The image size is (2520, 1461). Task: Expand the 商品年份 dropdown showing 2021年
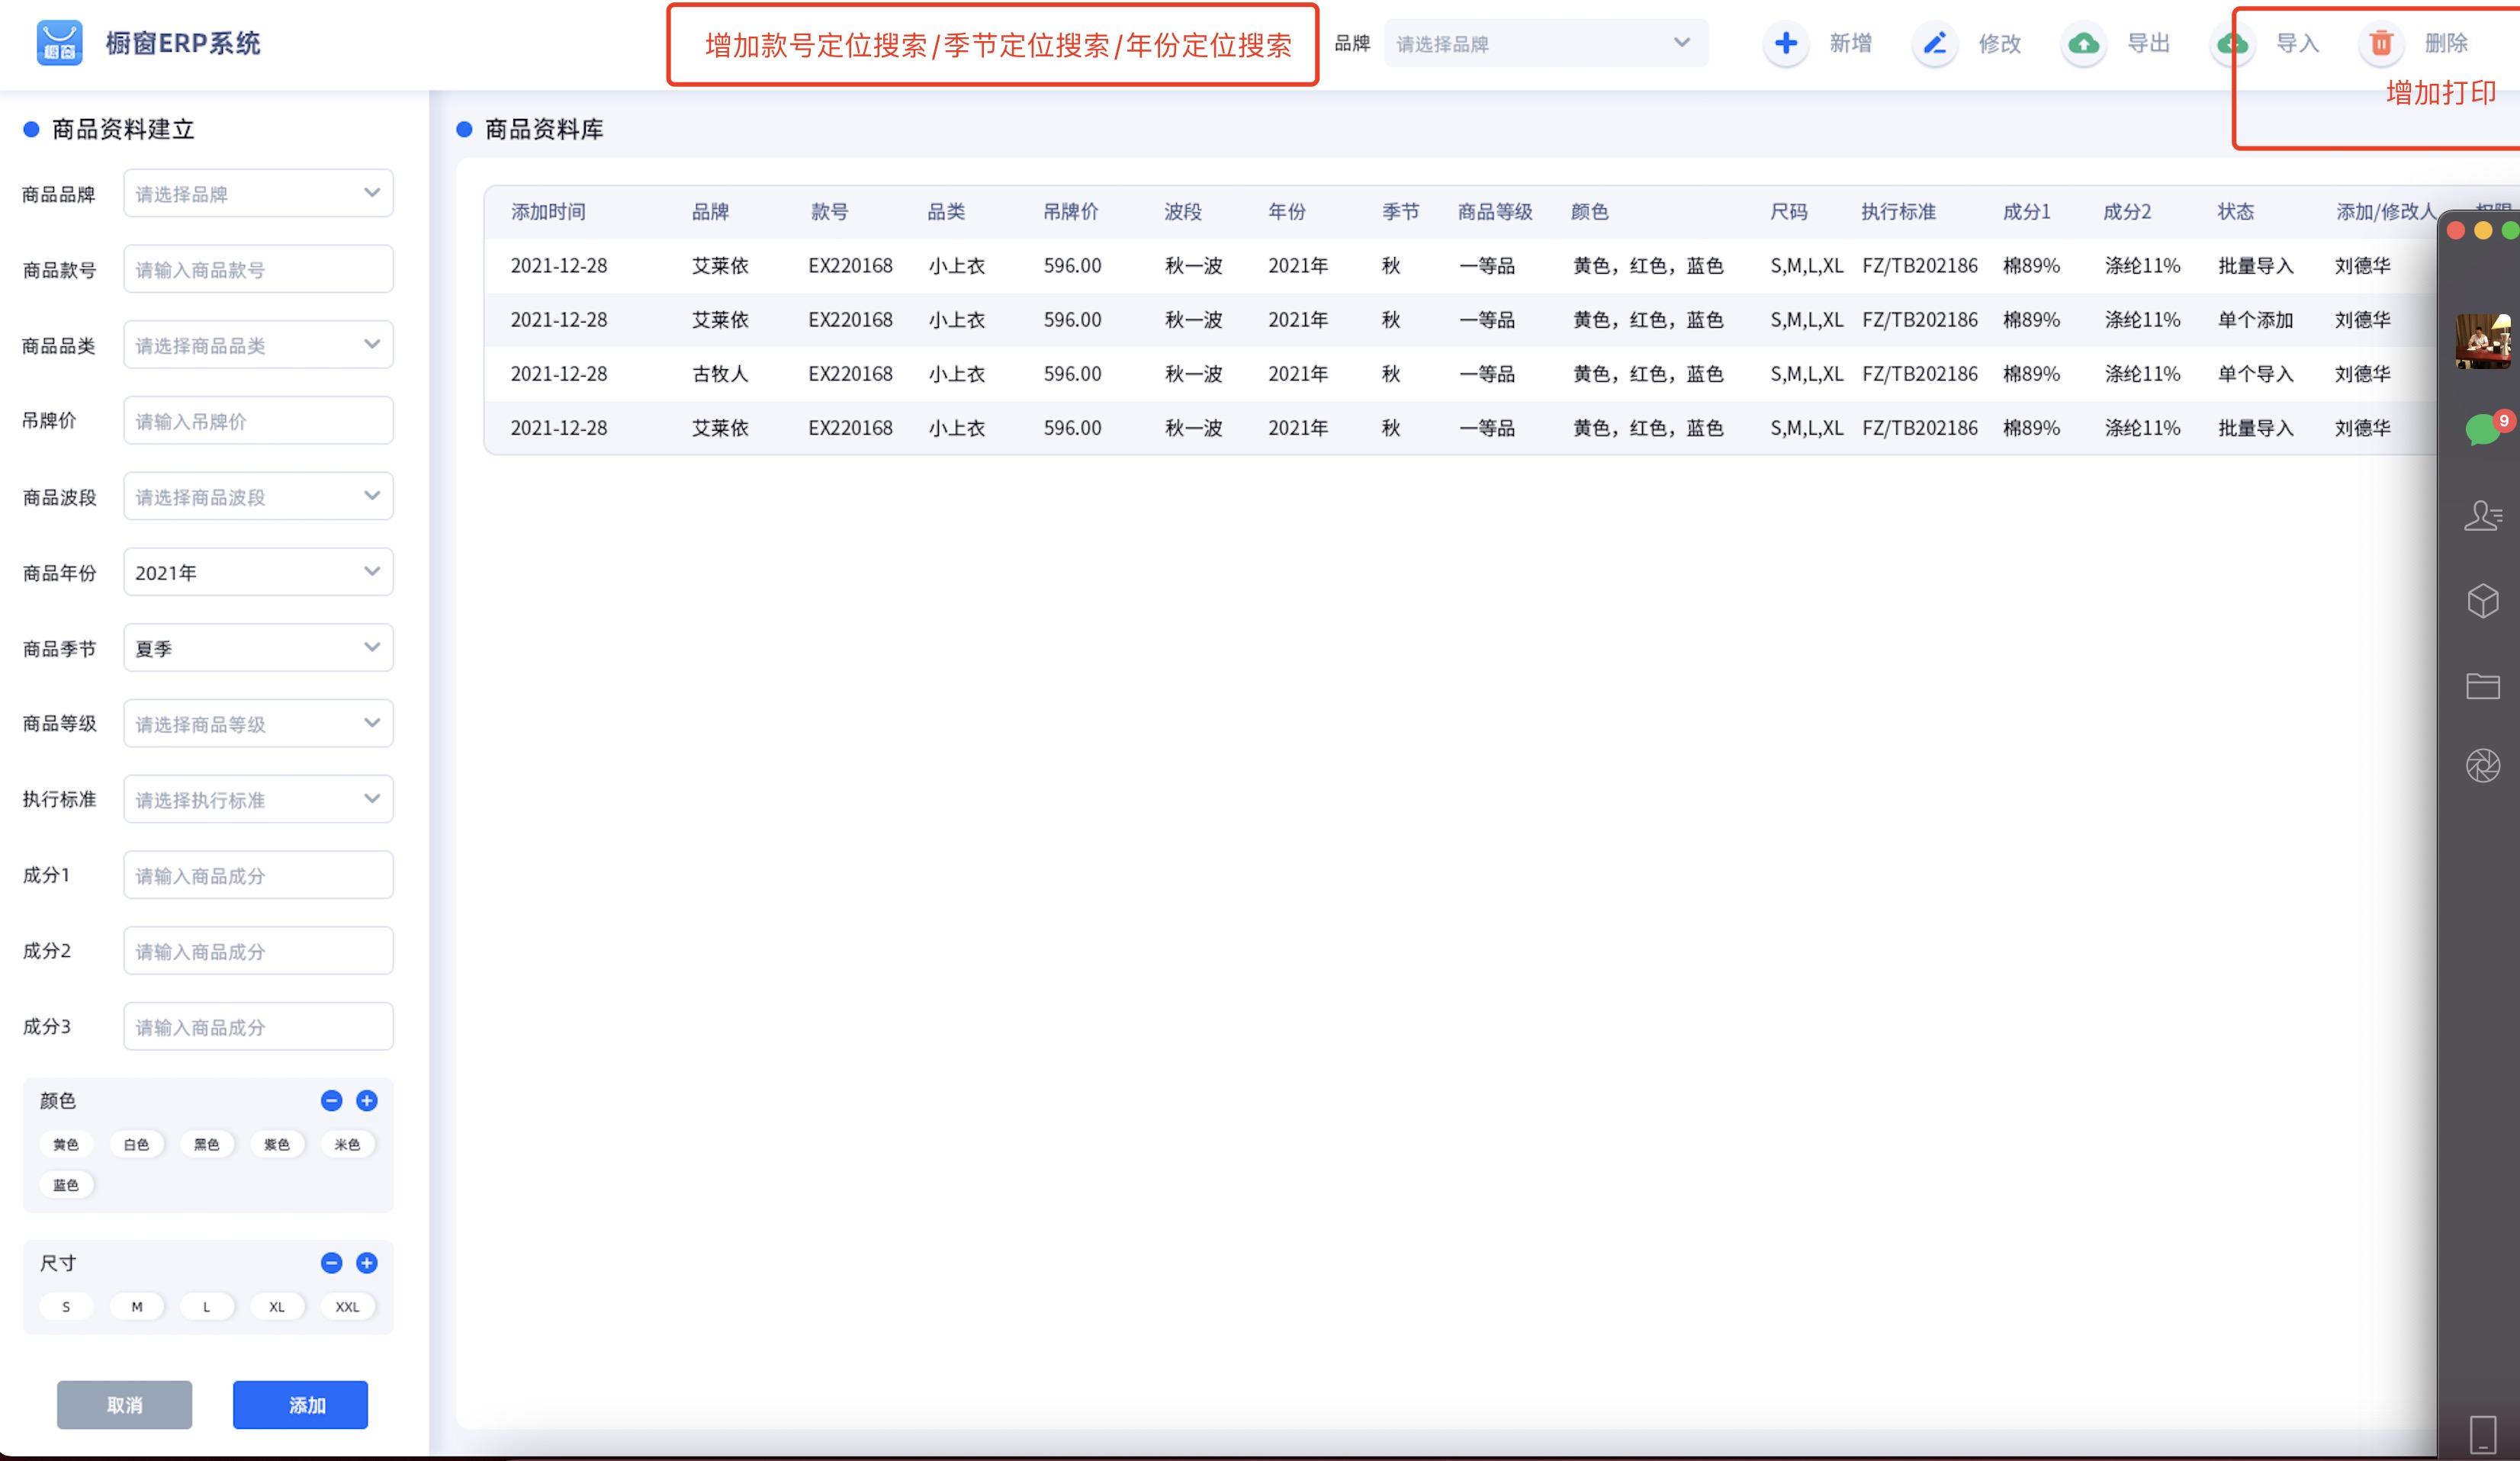click(258, 572)
